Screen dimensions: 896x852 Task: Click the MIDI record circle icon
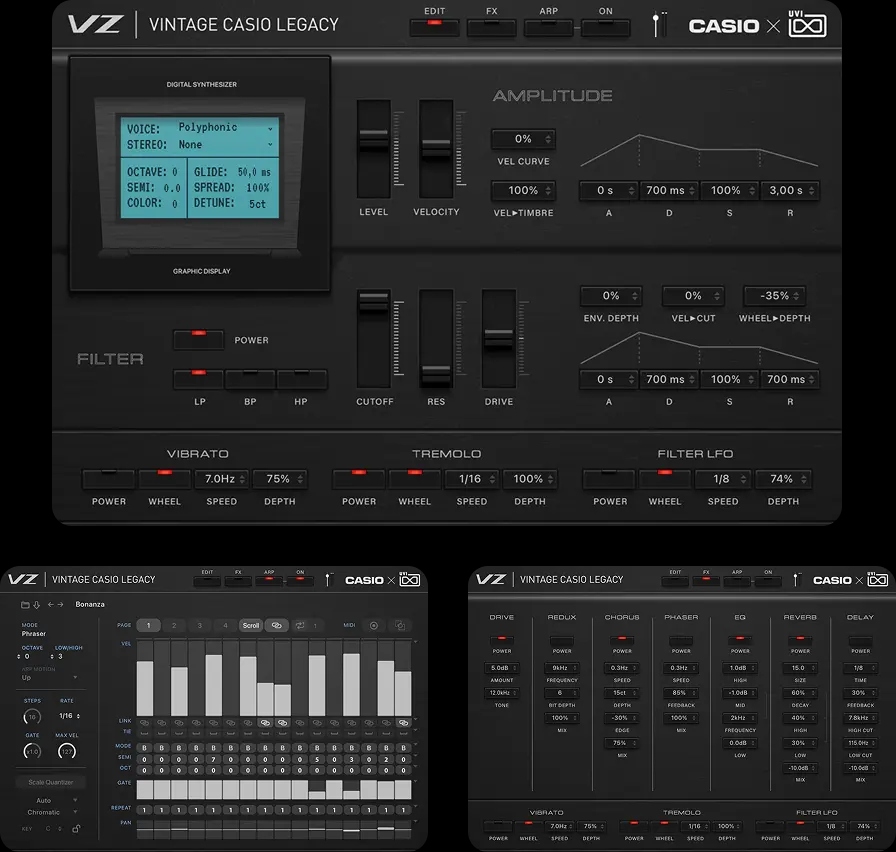pos(375,625)
